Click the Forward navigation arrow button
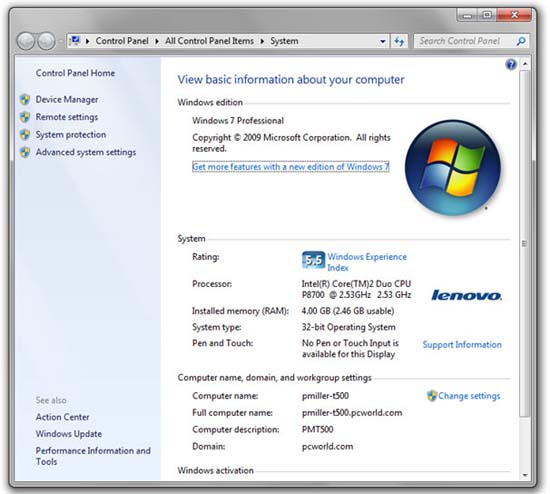The width and height of the screenshot is (550, 494). click(x=46, y=41)
